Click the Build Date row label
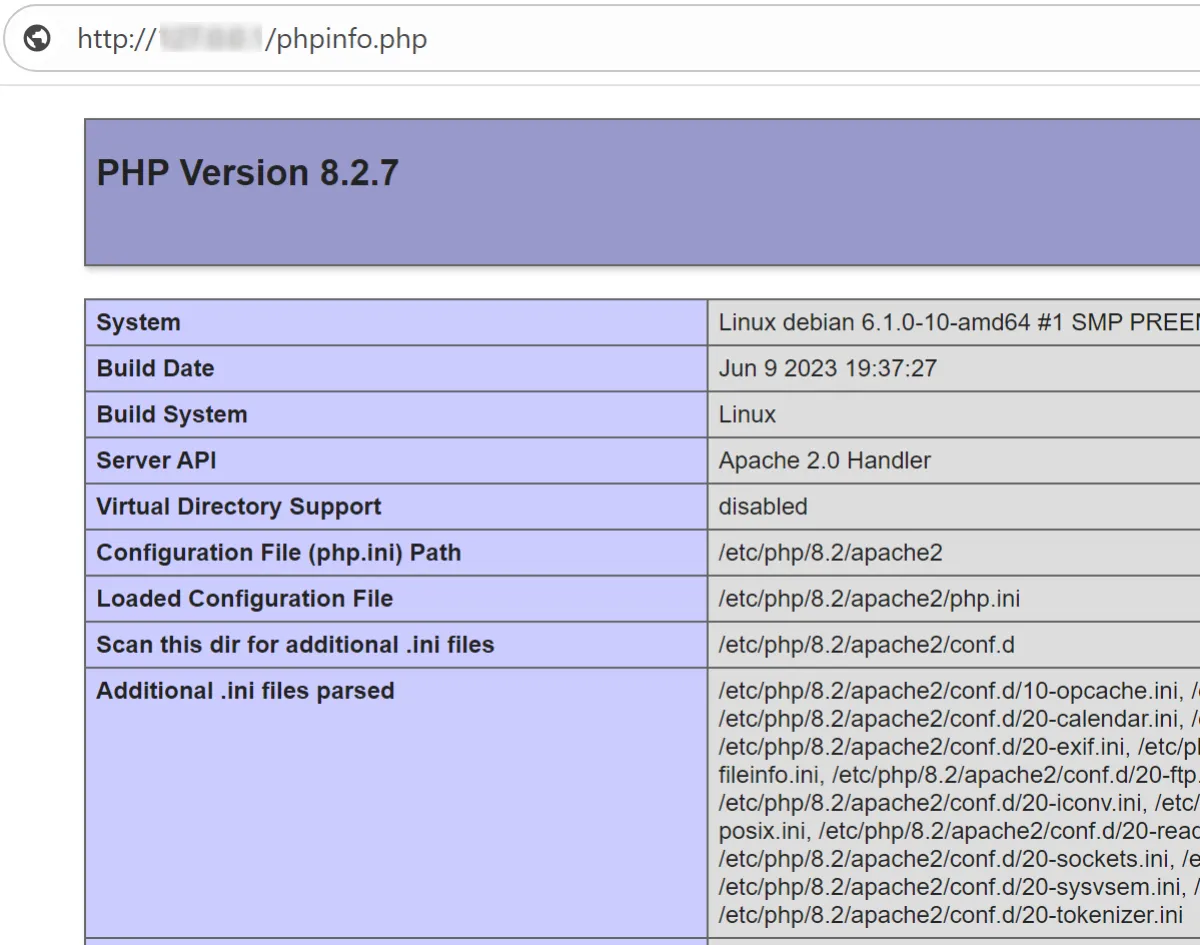The height and width of the screenshot is (945, 1200). click(x=155, y=369)
